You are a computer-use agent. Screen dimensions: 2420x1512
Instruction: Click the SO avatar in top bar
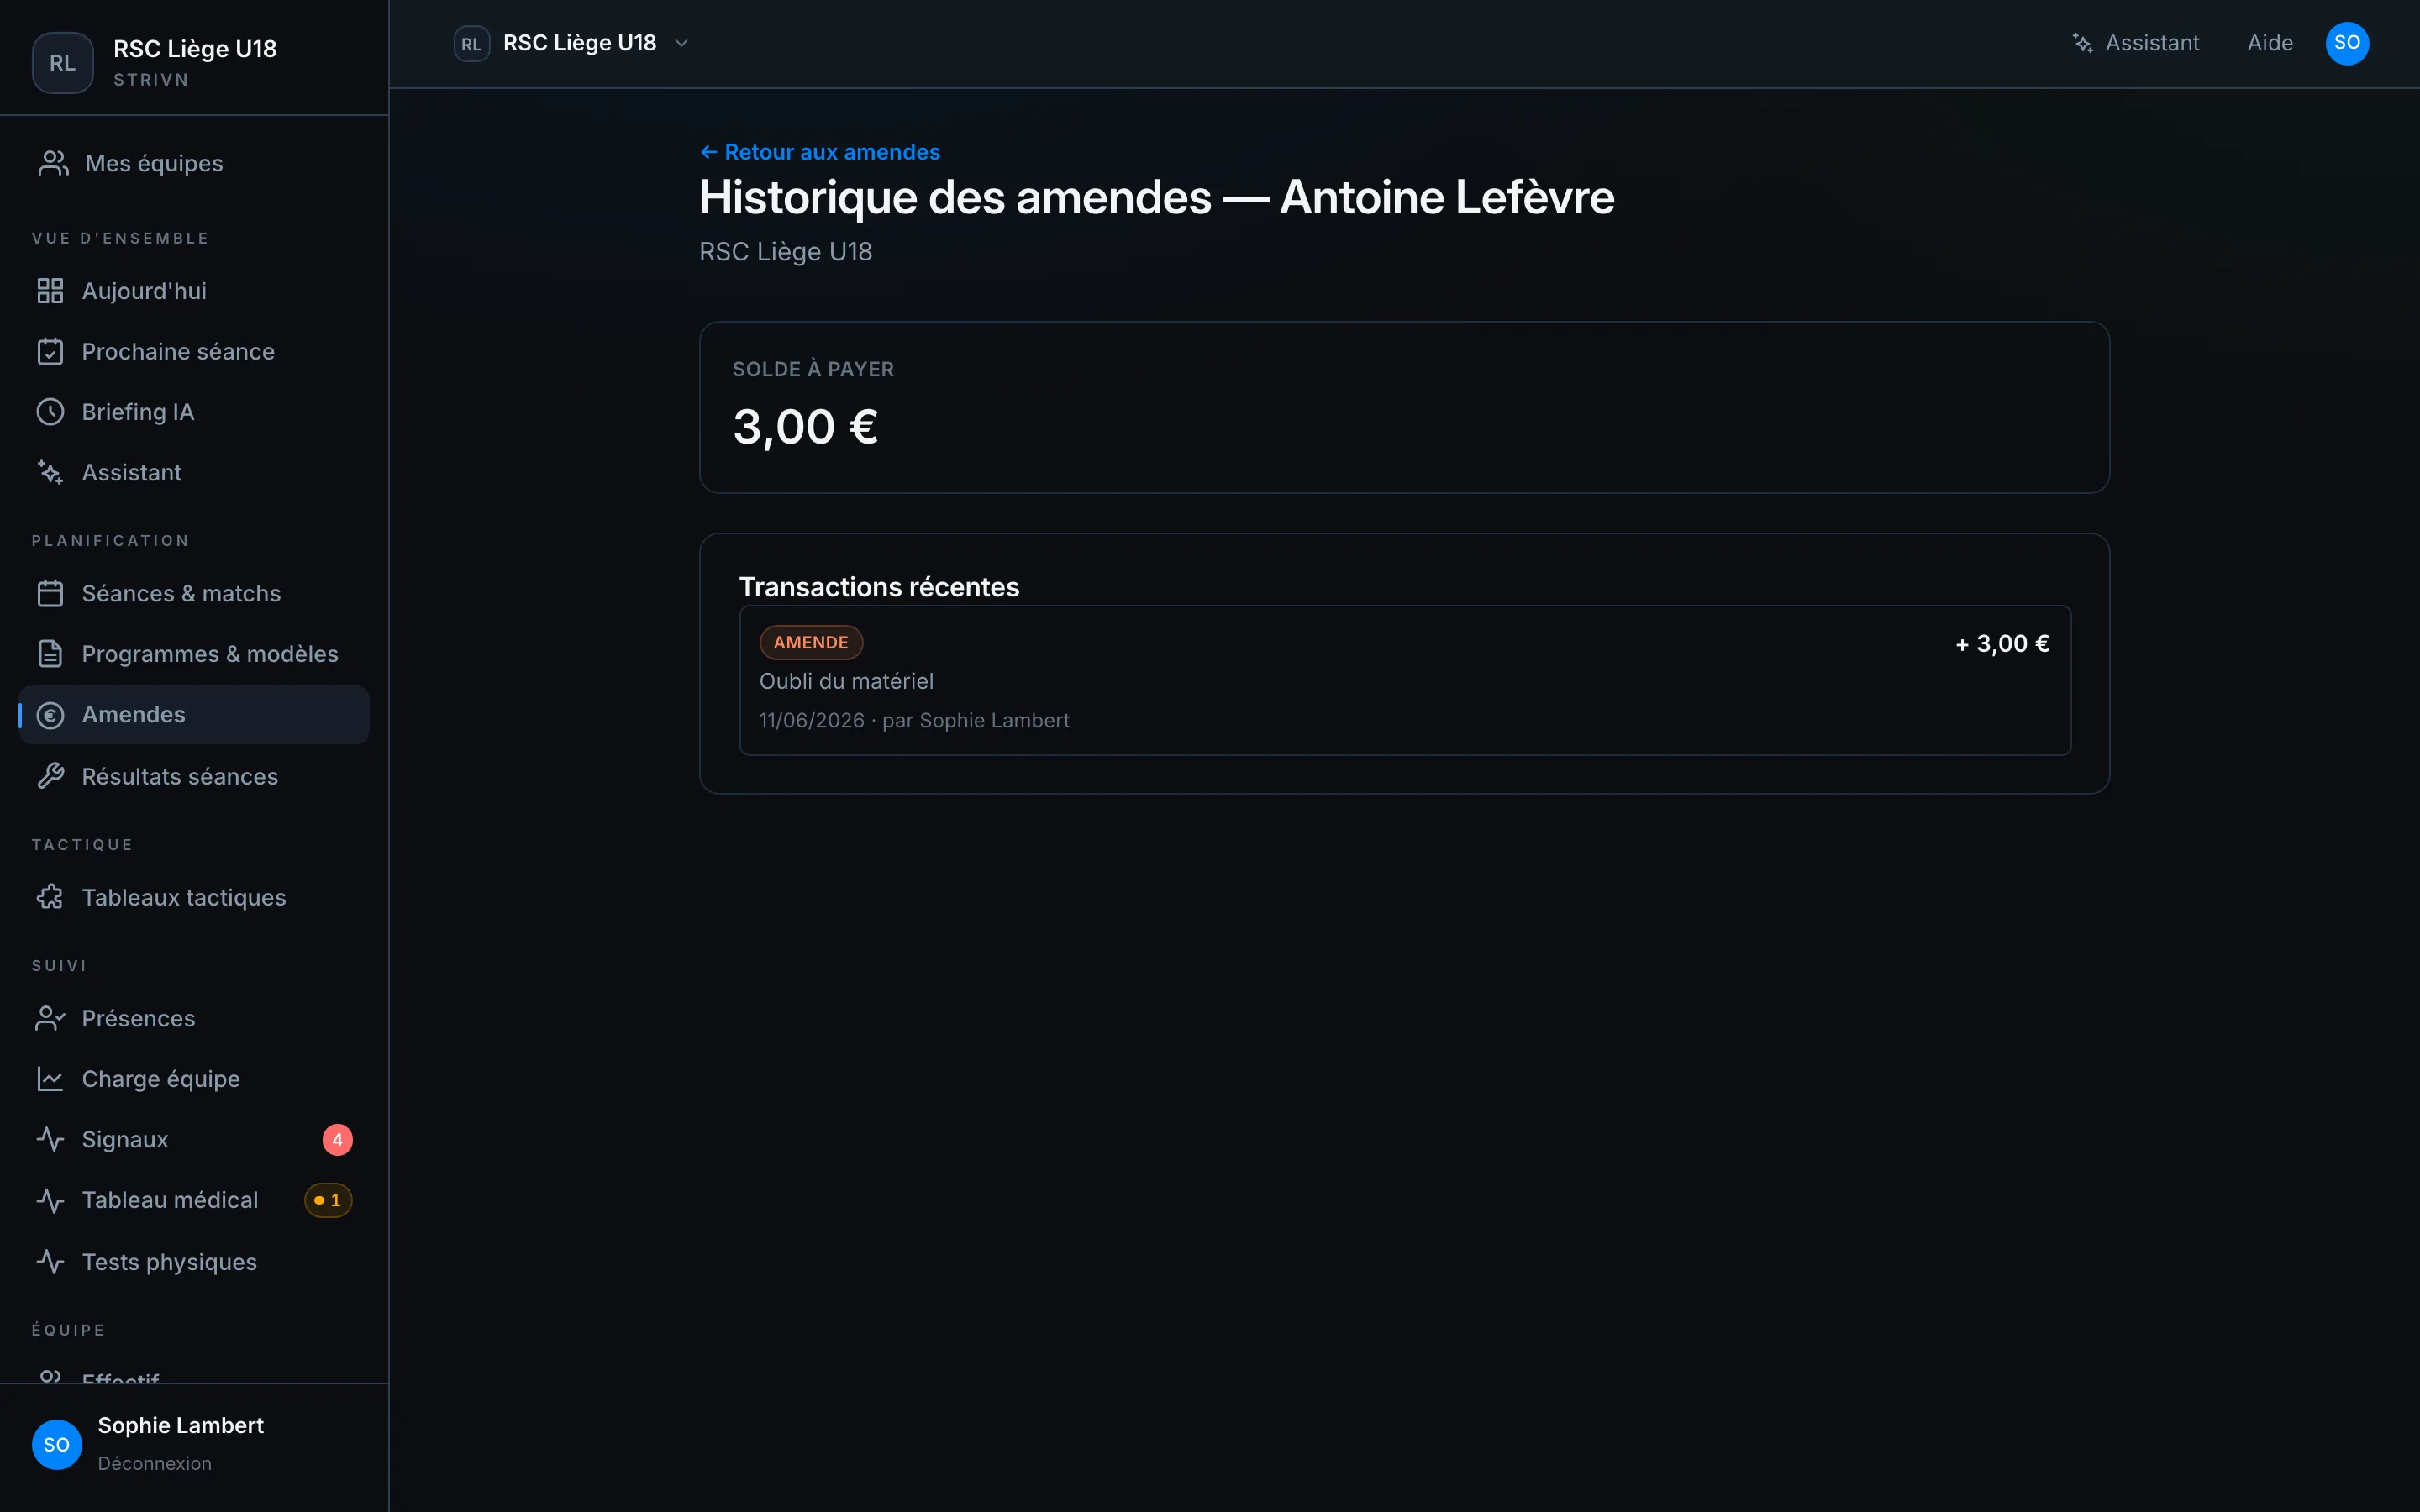(2347, 43)
